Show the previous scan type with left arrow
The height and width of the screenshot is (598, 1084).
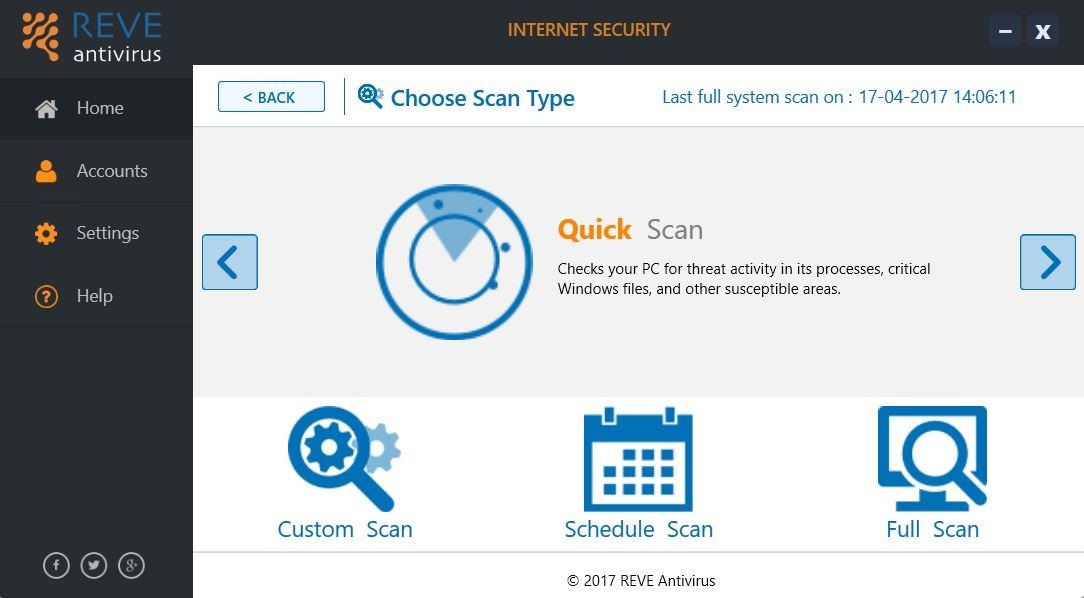(230, 262)
